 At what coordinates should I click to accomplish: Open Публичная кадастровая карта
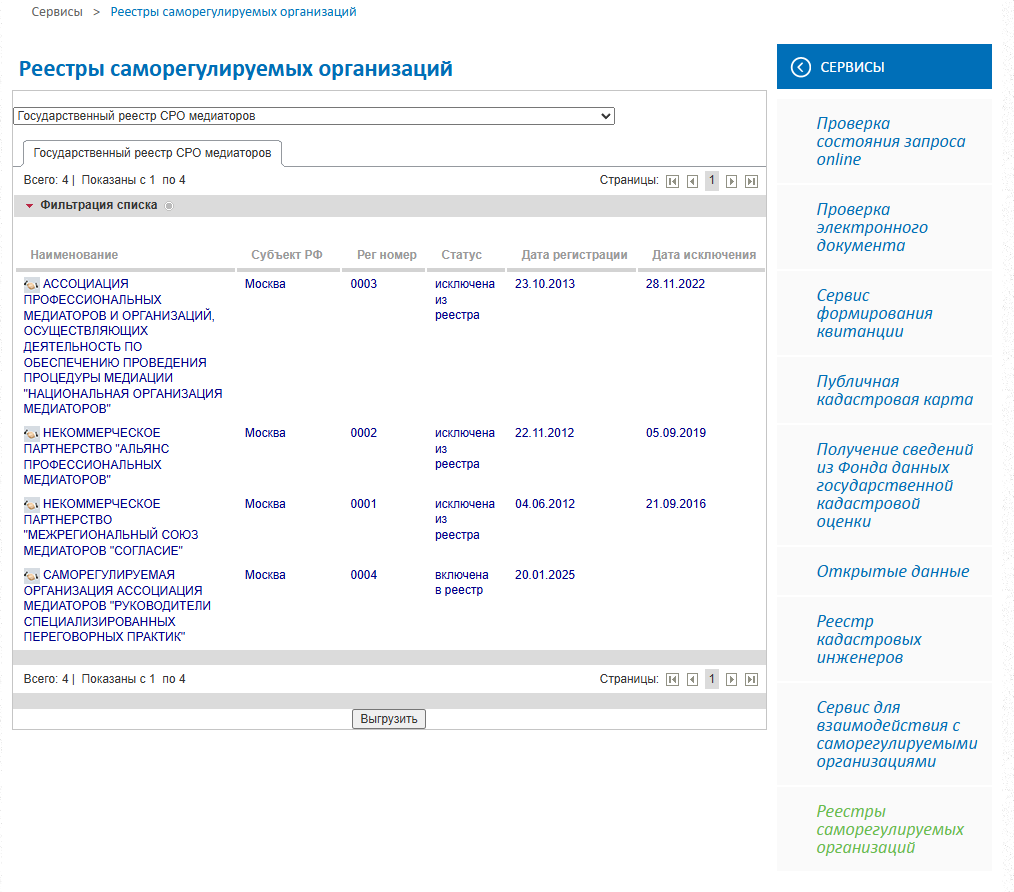click(894, 390)
